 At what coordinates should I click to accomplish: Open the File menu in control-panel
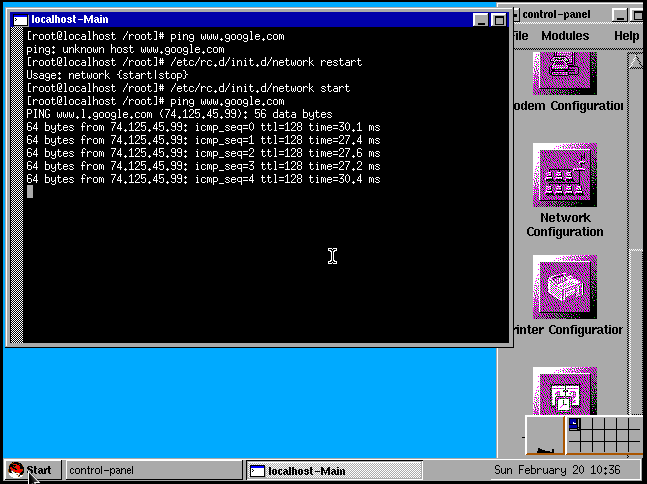[x=519, y=36]
